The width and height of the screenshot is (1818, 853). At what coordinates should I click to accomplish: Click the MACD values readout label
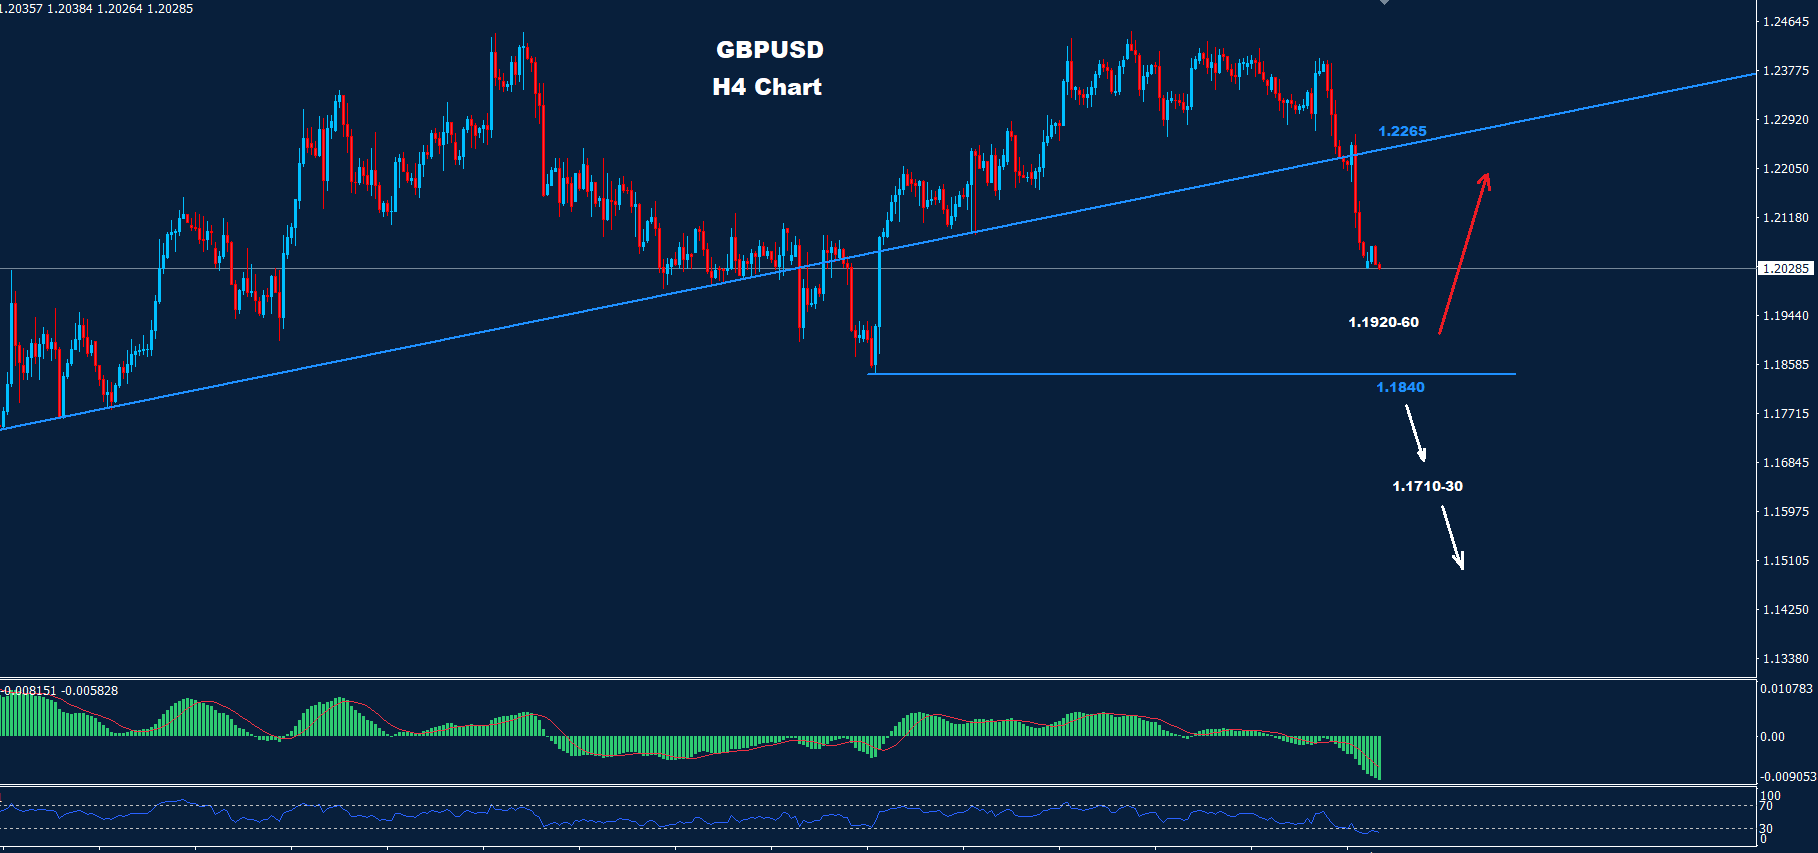[60, 691]
